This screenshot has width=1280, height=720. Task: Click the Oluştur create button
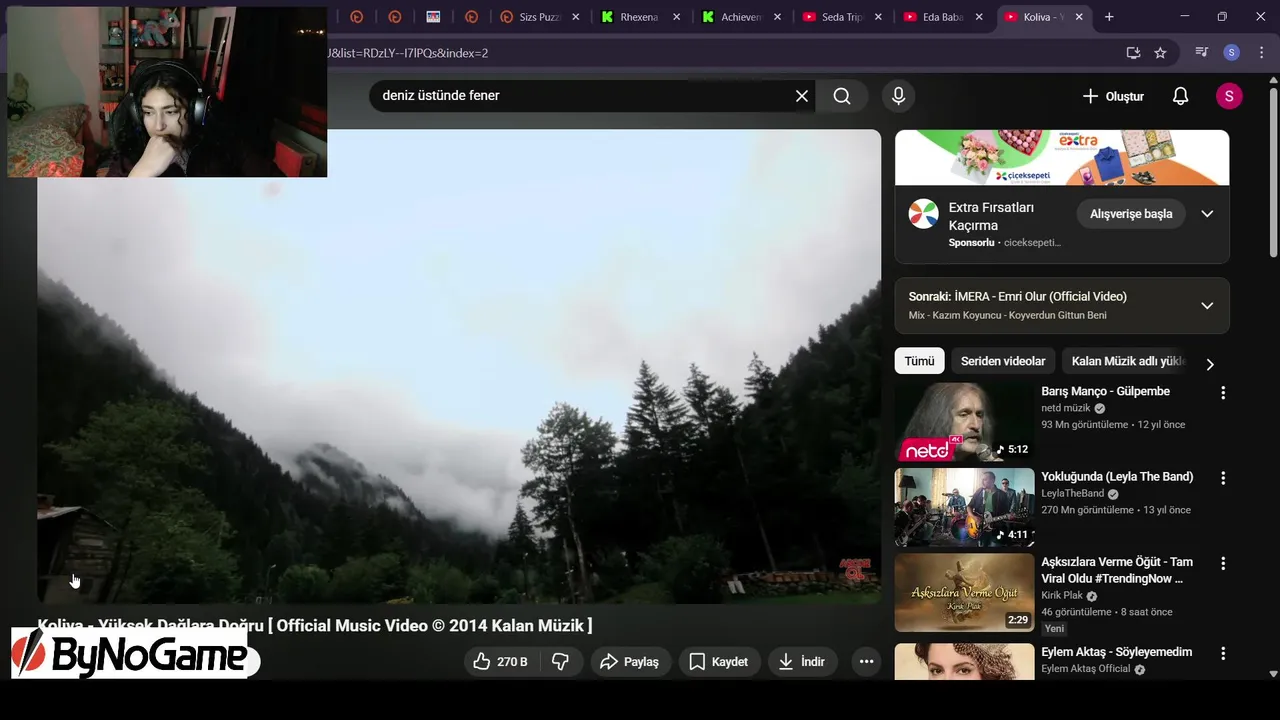pyautogui.click(x=1113, y=96)
